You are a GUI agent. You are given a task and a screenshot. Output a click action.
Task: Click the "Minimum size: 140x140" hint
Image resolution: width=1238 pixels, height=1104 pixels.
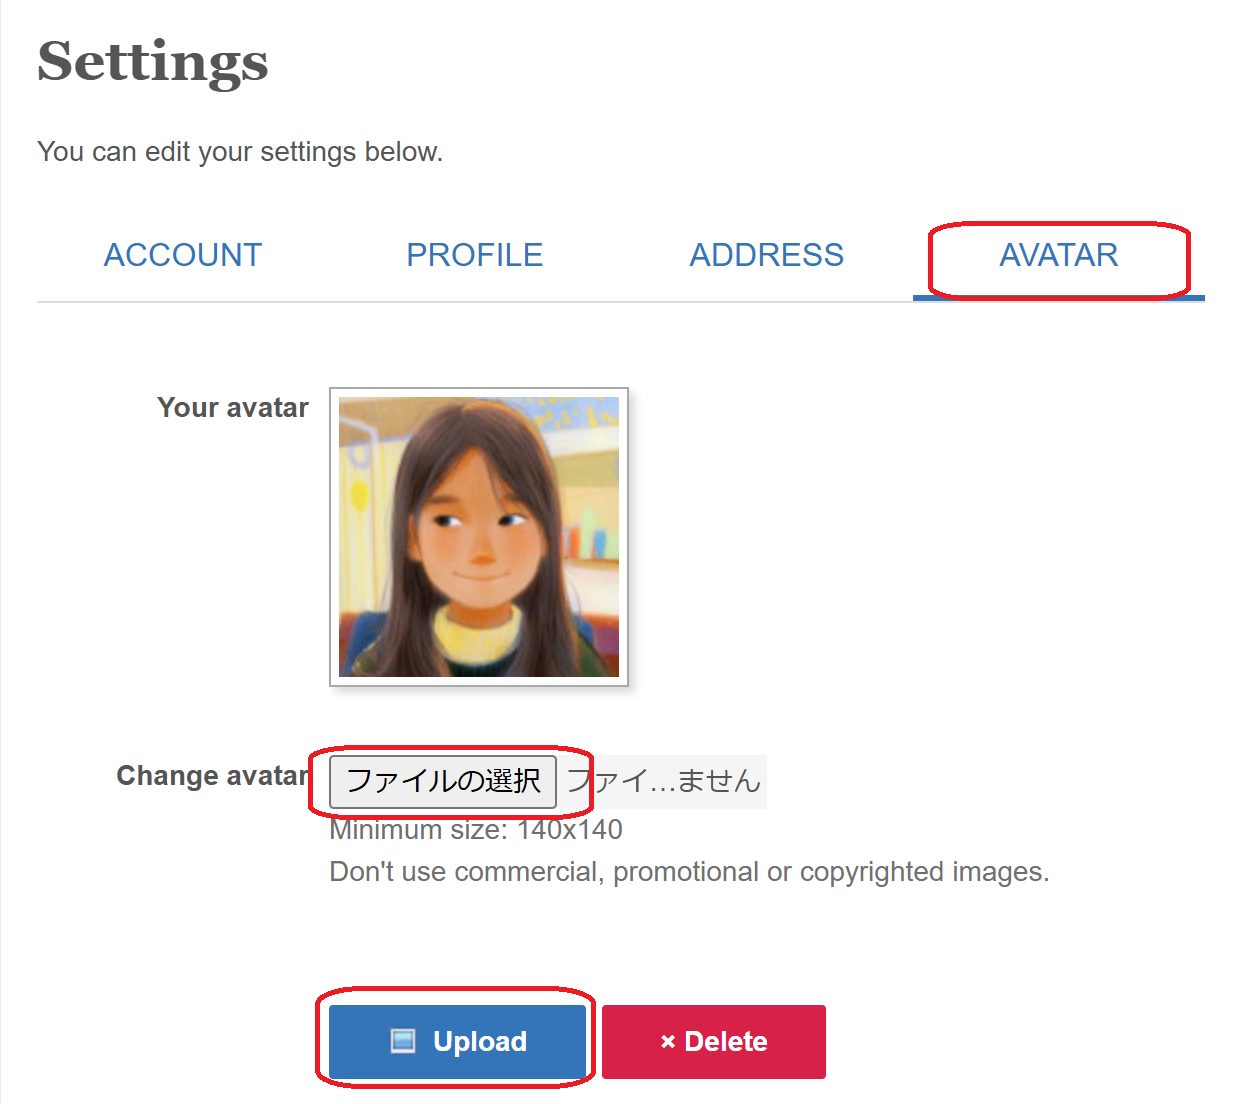coord(476,830)
